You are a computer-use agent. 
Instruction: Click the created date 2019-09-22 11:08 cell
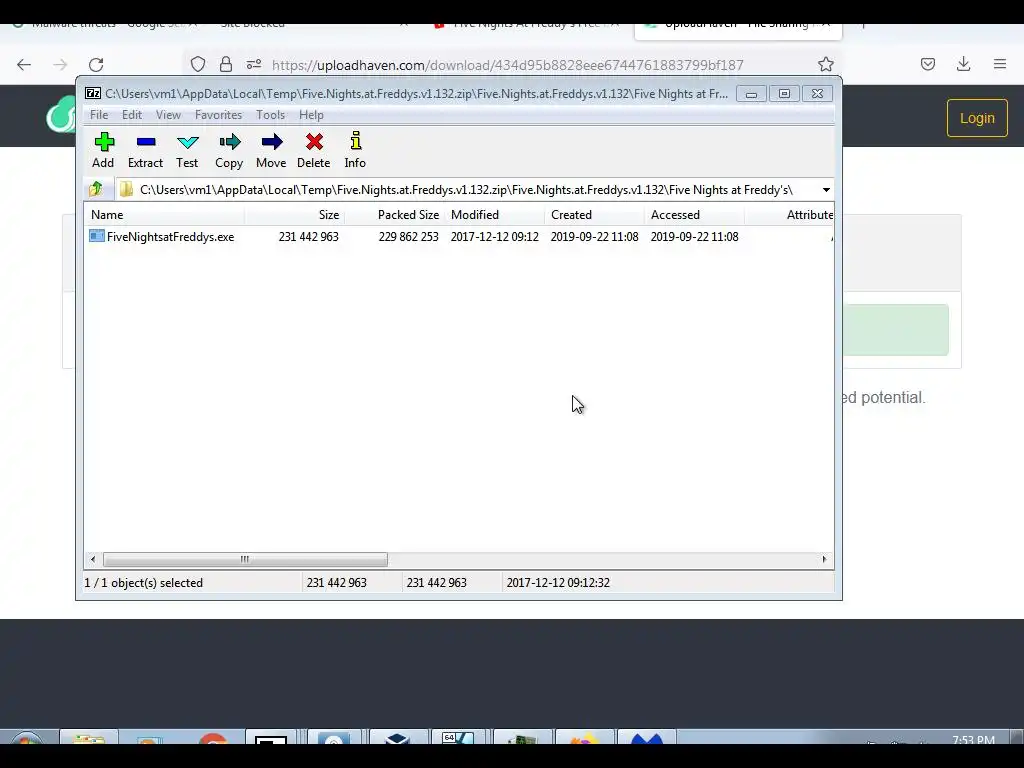[594, 236]
